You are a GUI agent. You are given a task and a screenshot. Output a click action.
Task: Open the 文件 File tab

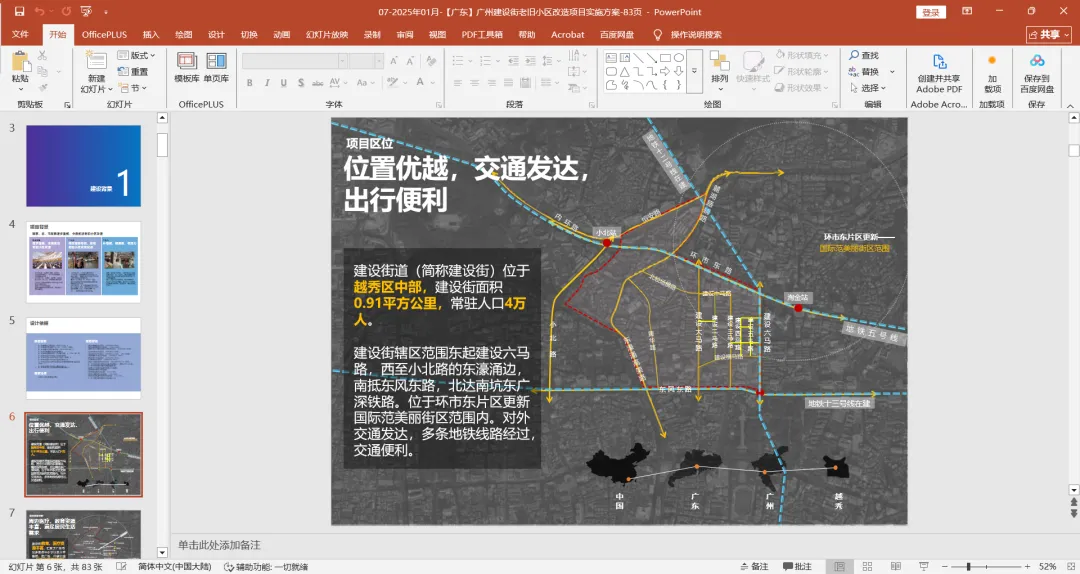point(21,34)
